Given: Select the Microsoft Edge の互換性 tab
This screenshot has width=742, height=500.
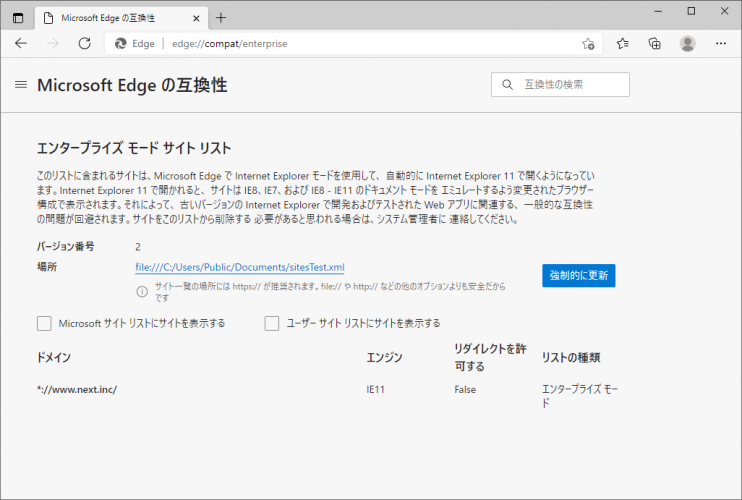Looking at the screenshot, I should click(121, 18).
